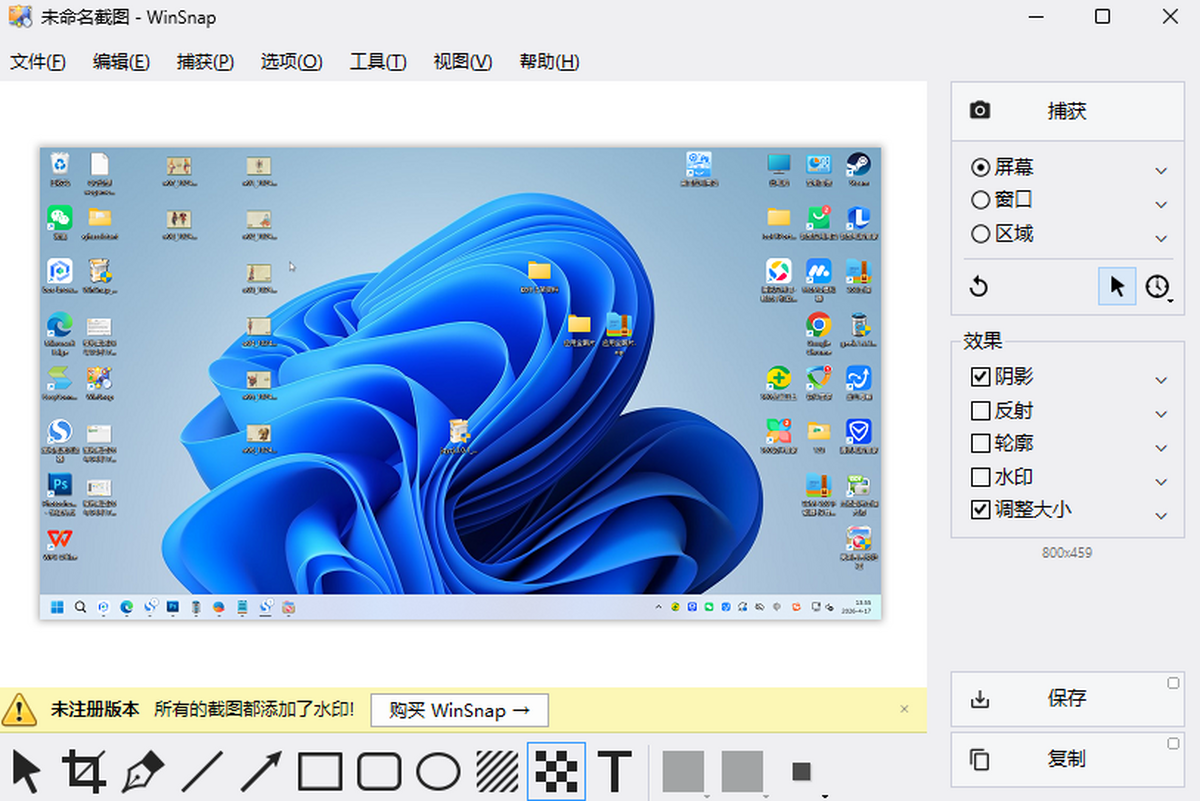Click the 购买 WinSnap button

459,710
